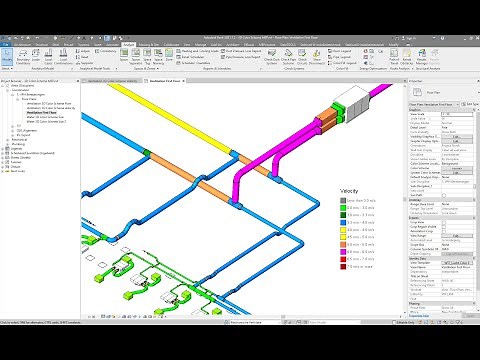Viewport: 480px width, 360px height.
Task: Click the Duct Legend tool
Action: 339,51
